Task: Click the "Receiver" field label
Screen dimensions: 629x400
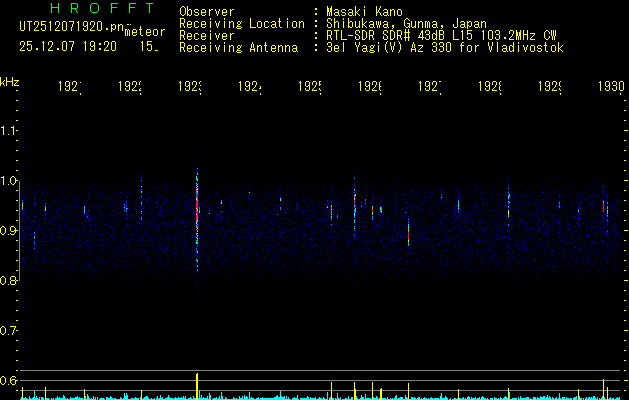Action: (207, 36)
